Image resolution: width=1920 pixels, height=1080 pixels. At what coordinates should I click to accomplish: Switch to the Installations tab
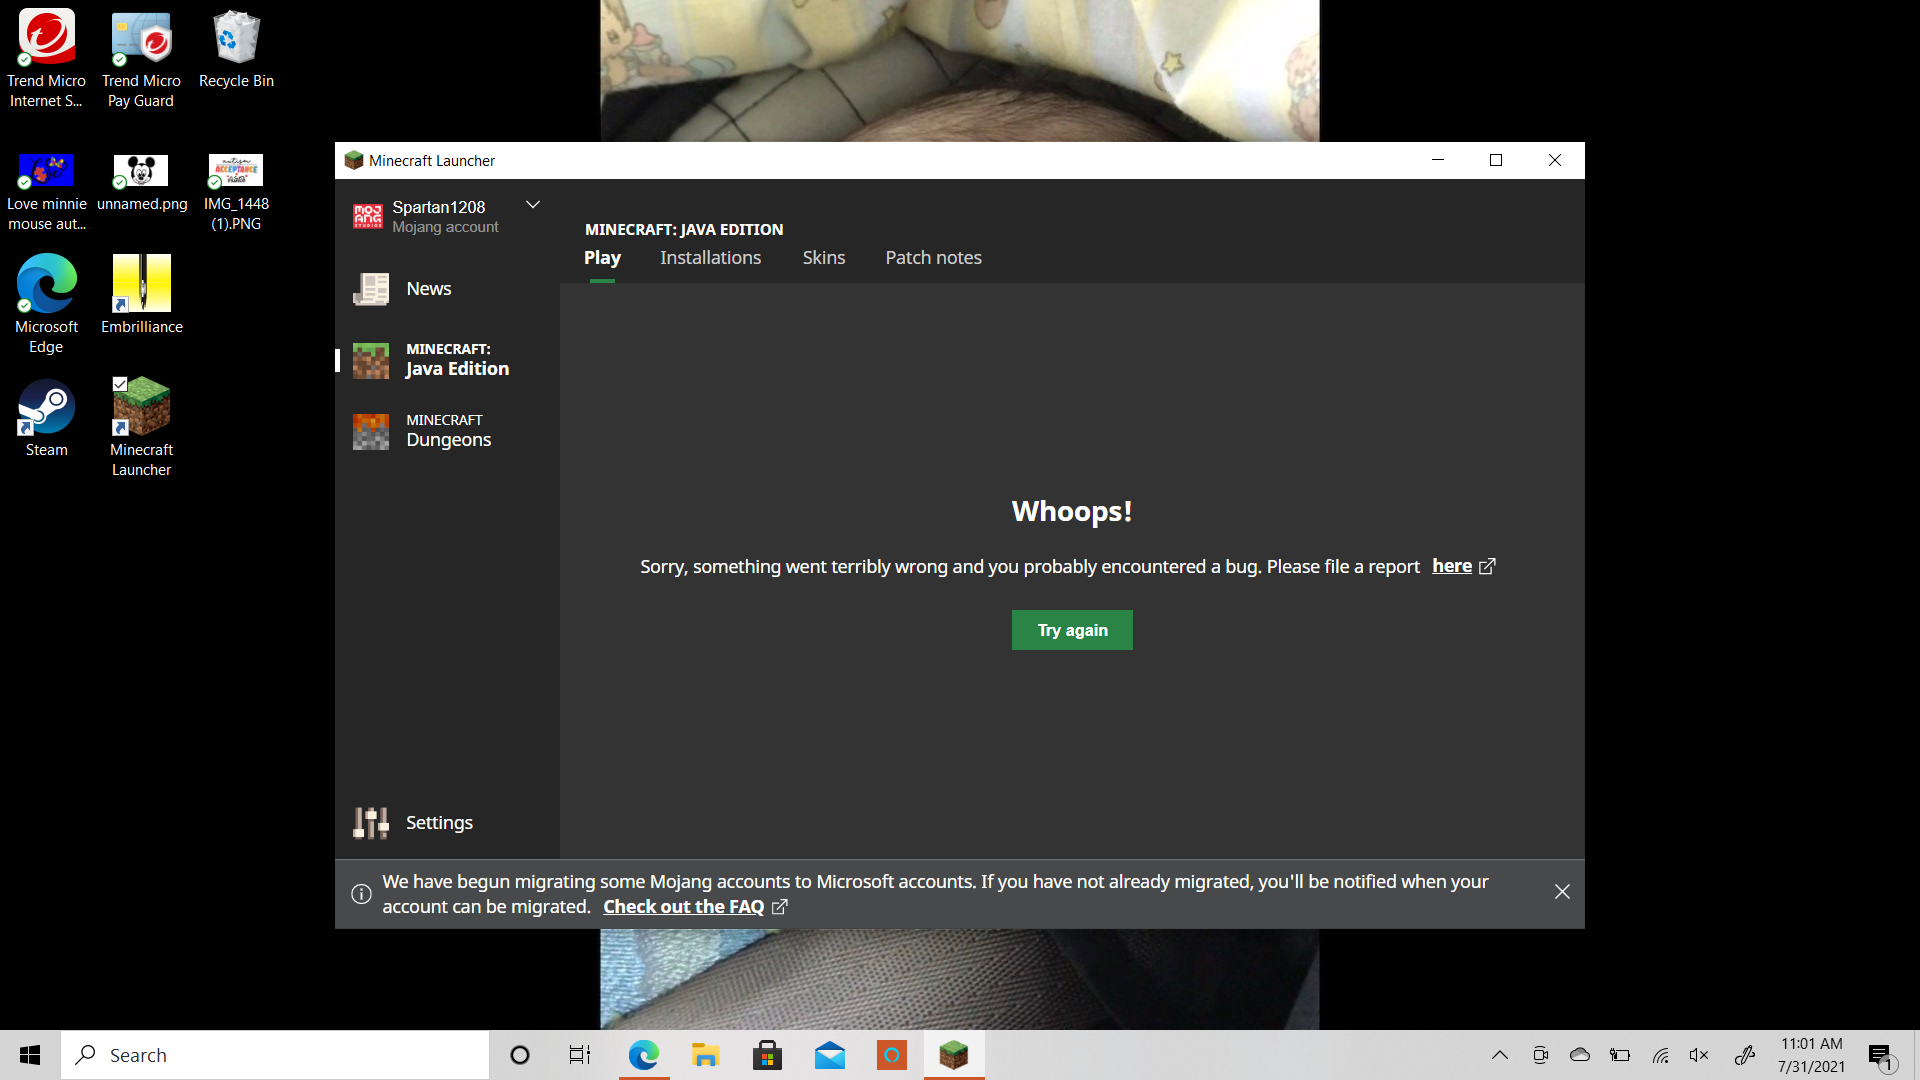[x=710, y=258]
